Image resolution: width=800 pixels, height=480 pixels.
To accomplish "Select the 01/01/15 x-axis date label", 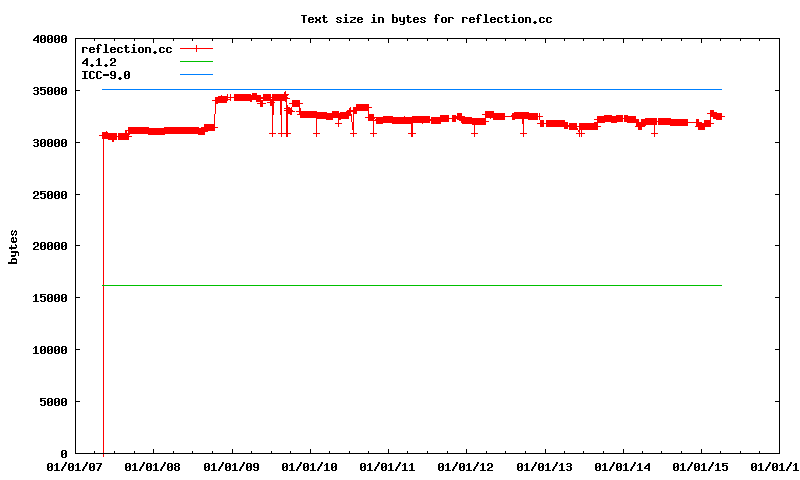I will 700,467.
